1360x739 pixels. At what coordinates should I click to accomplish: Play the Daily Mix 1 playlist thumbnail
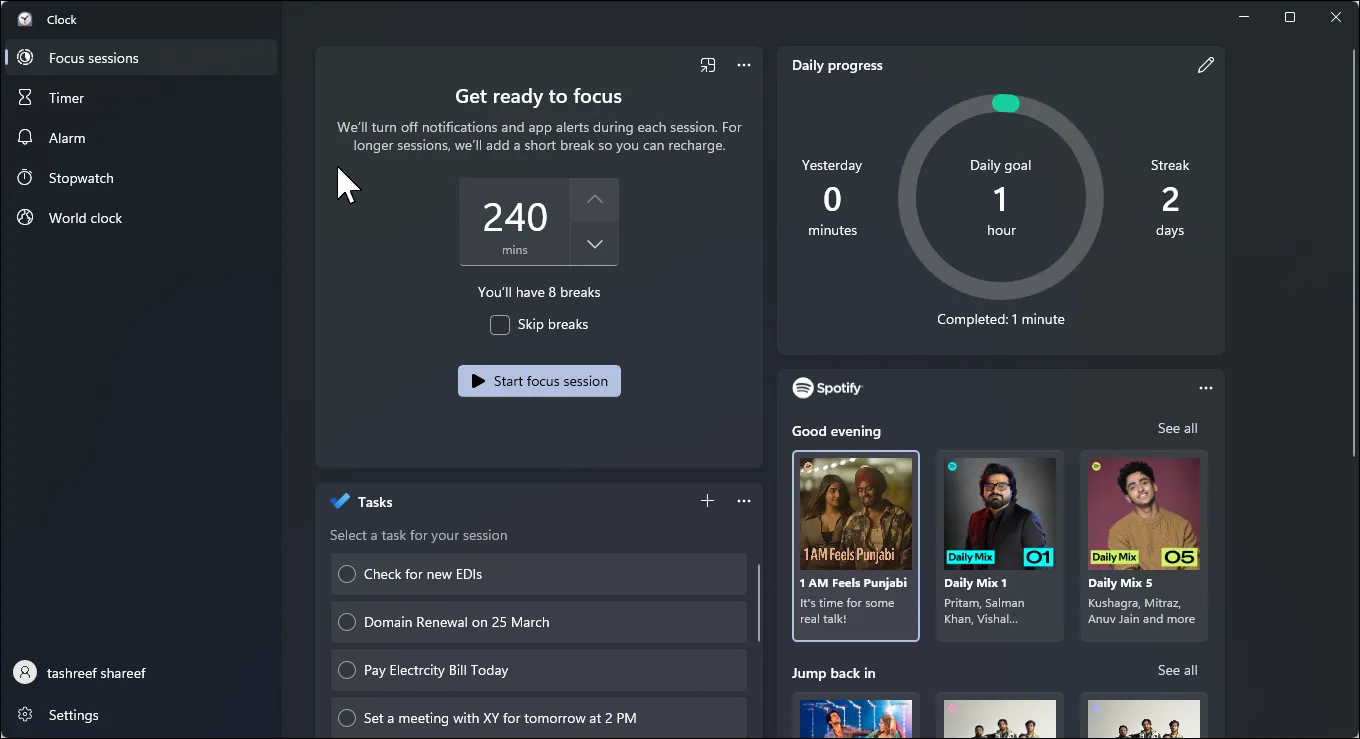click(x=999, y=513)
